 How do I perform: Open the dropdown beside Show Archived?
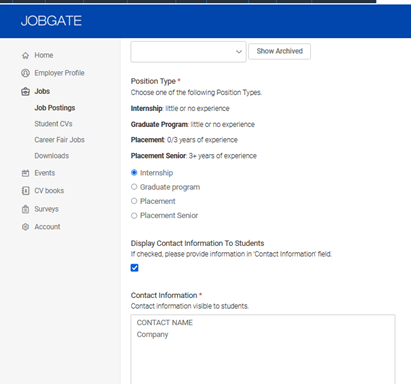tap(188, 52)
